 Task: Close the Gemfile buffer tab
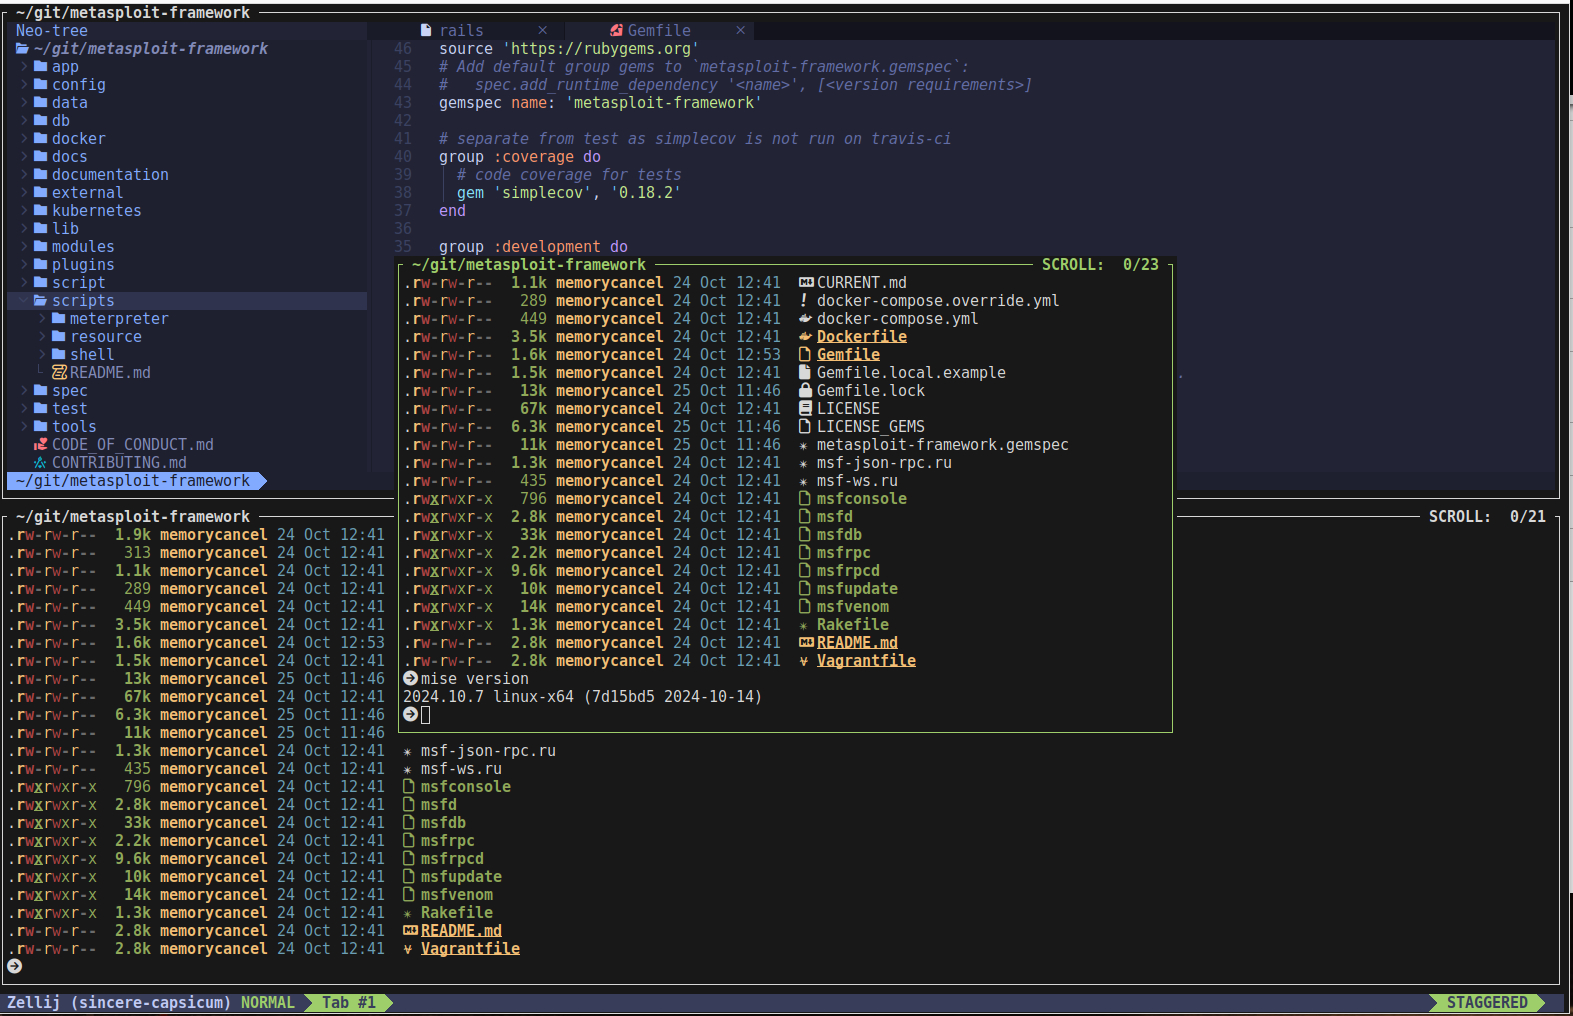(x=740, y=31)
